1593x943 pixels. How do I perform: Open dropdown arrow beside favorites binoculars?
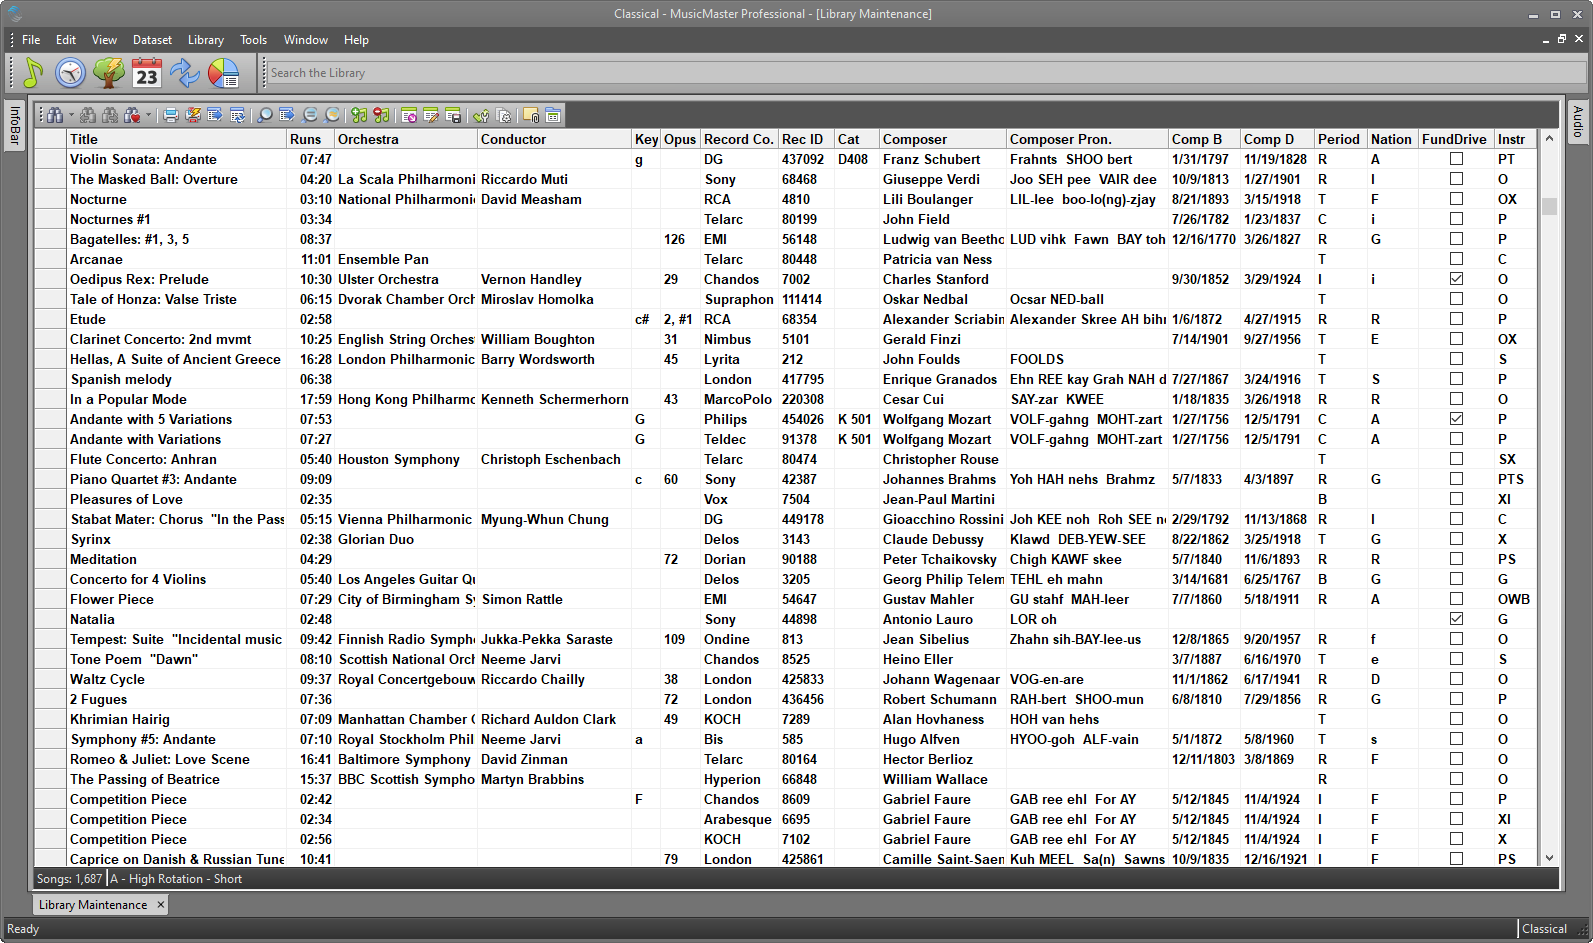[149, 115]
